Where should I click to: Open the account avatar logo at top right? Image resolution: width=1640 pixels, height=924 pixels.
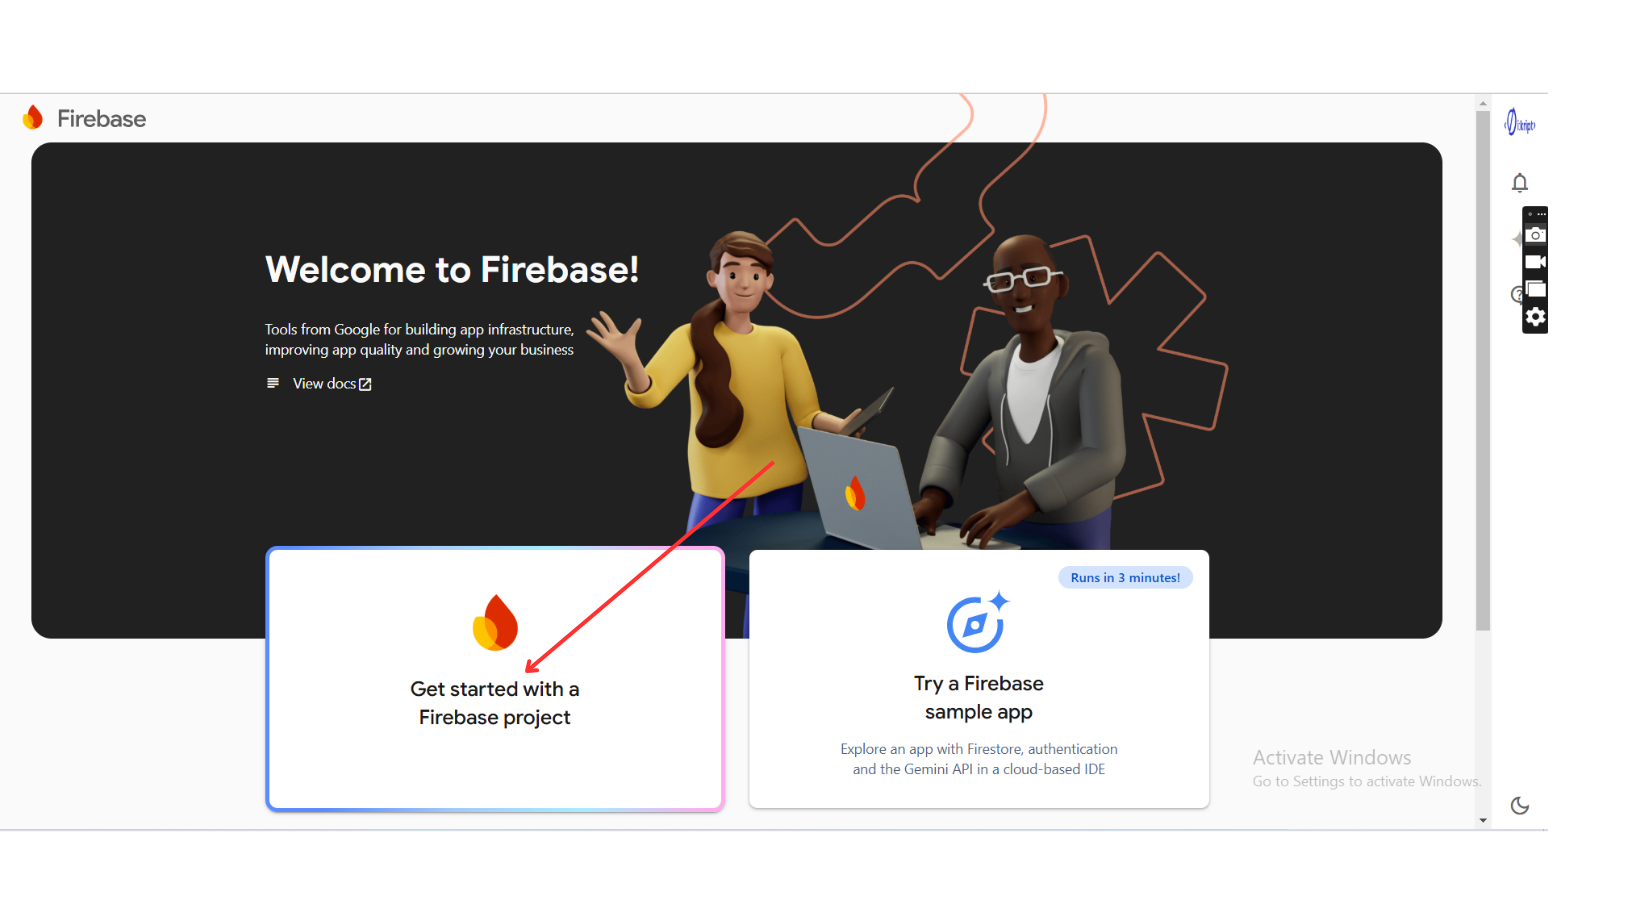[x=1519, y=123]
